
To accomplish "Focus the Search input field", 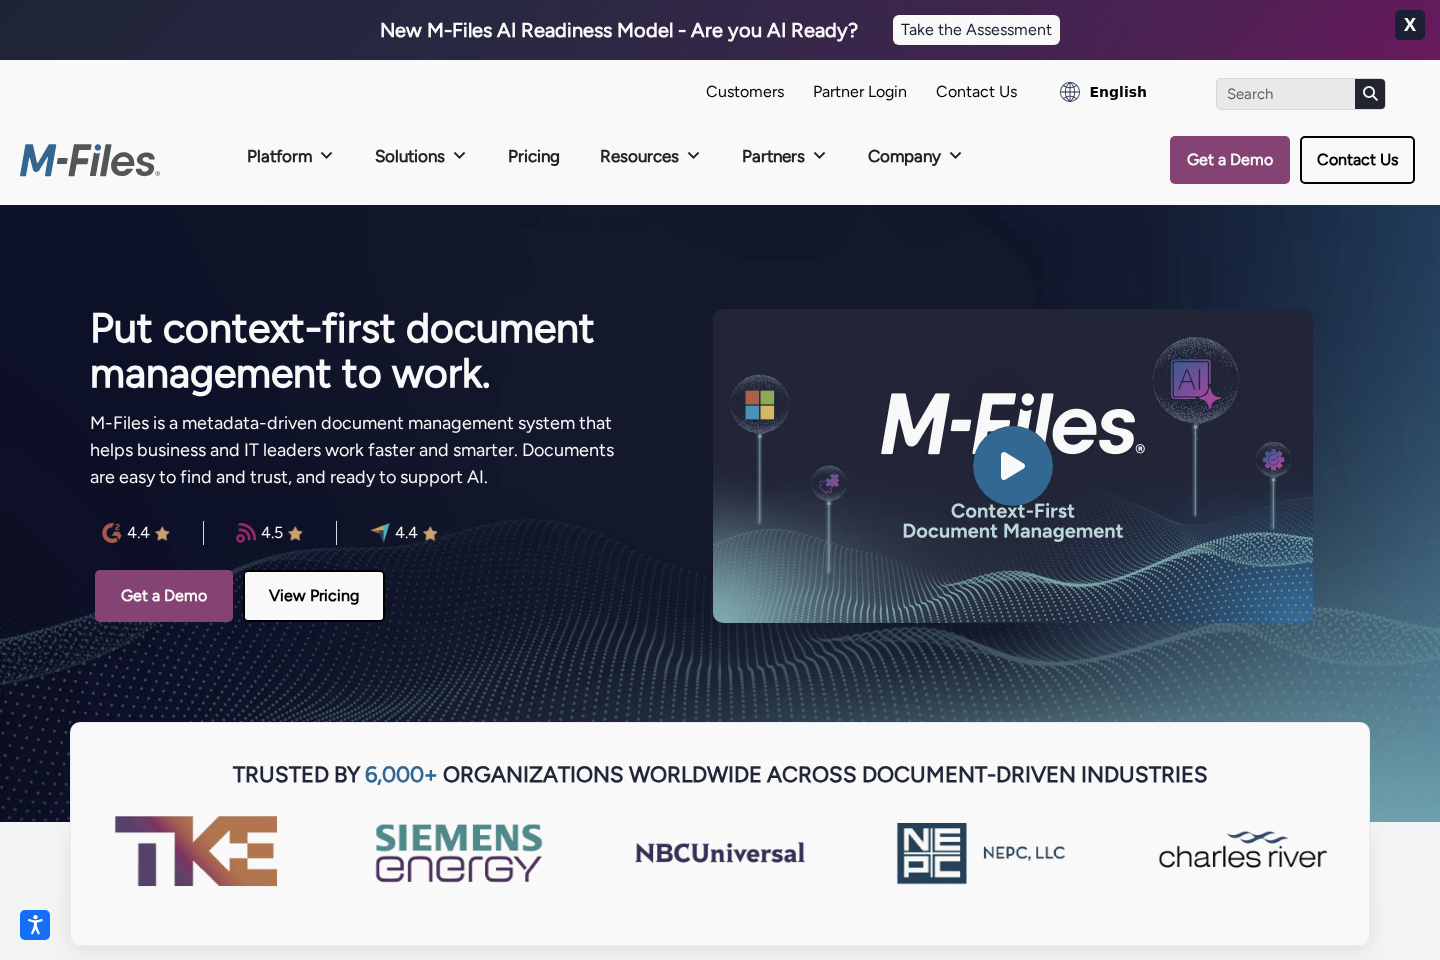I will pos(1286,94).
